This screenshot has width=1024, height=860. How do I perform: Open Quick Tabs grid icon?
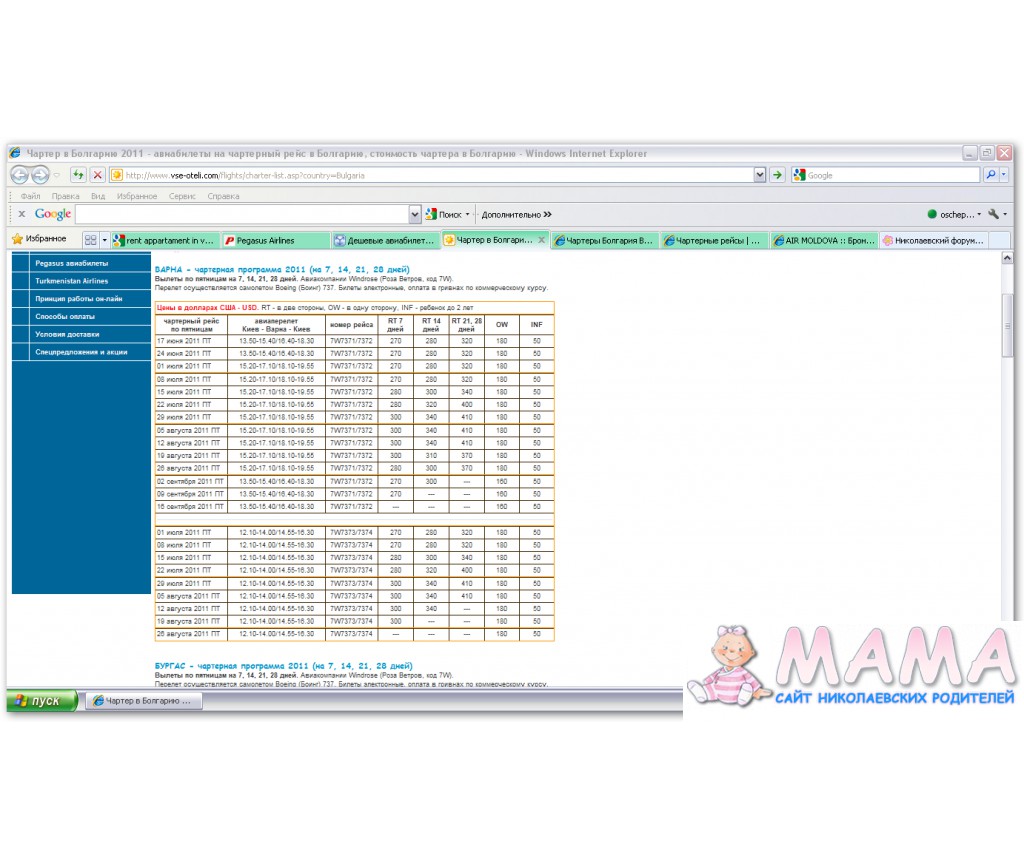(x=90, y=240)
